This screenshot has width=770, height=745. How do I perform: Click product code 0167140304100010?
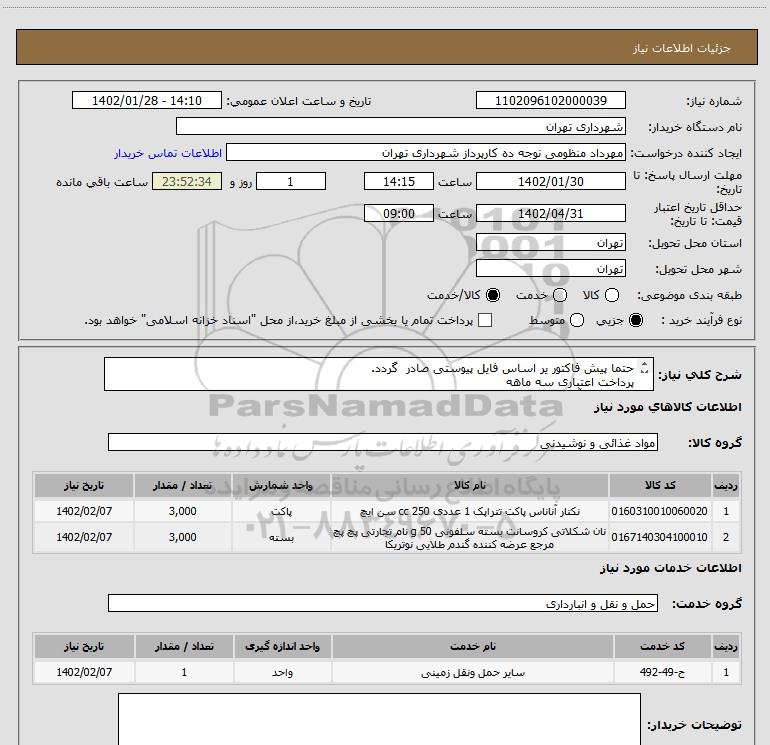(x=660, y=537)
